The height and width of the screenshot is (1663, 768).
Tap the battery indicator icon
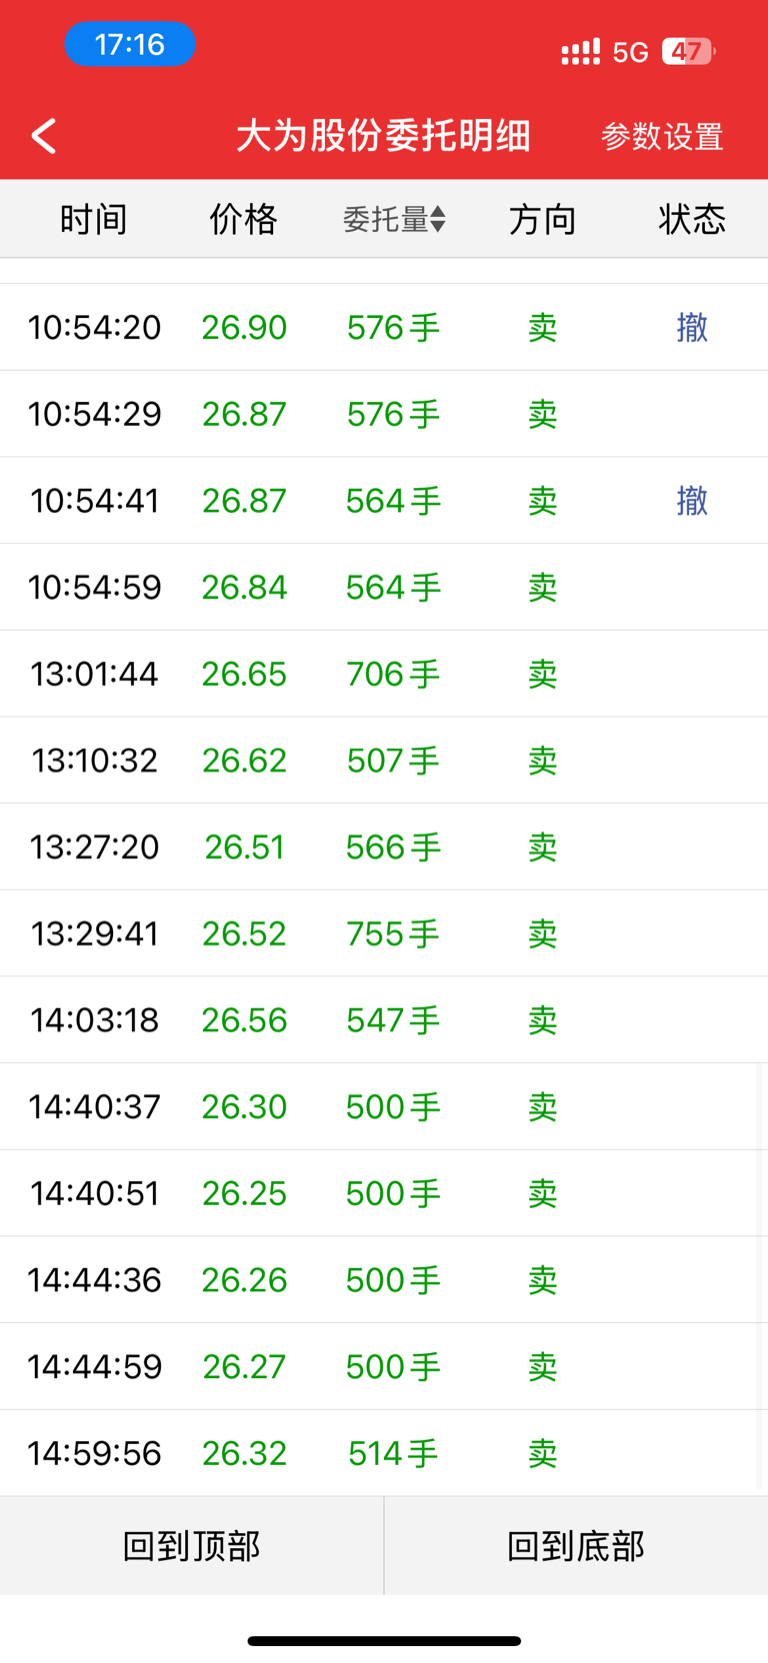pyautogui.click(x=688, y=51)
